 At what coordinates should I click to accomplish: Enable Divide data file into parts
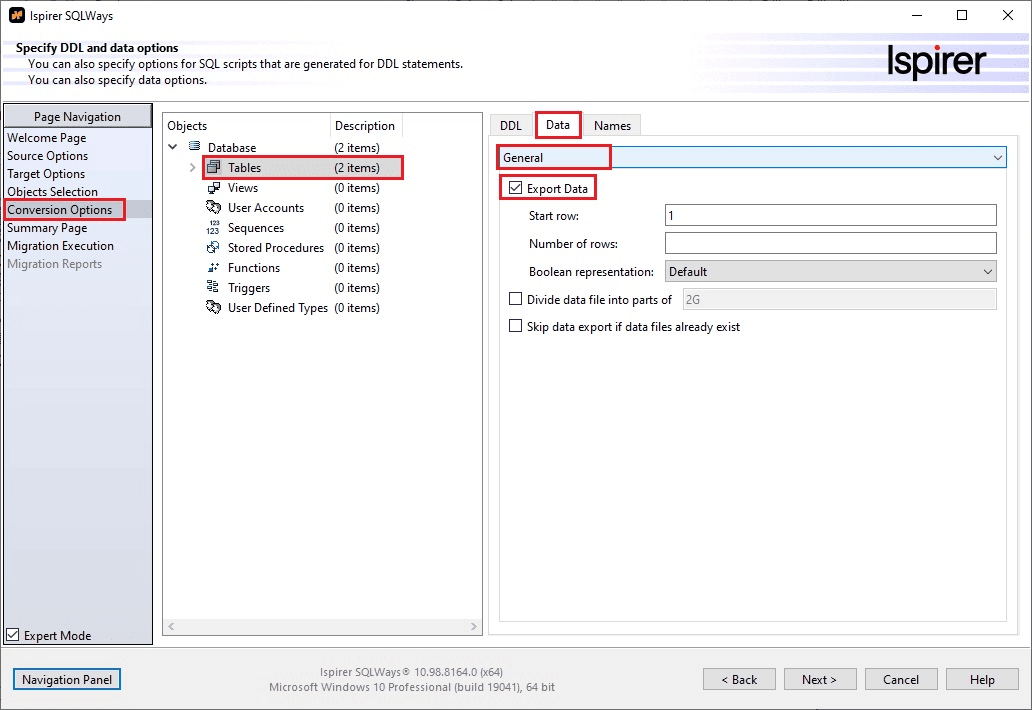[x=516, y=299]
